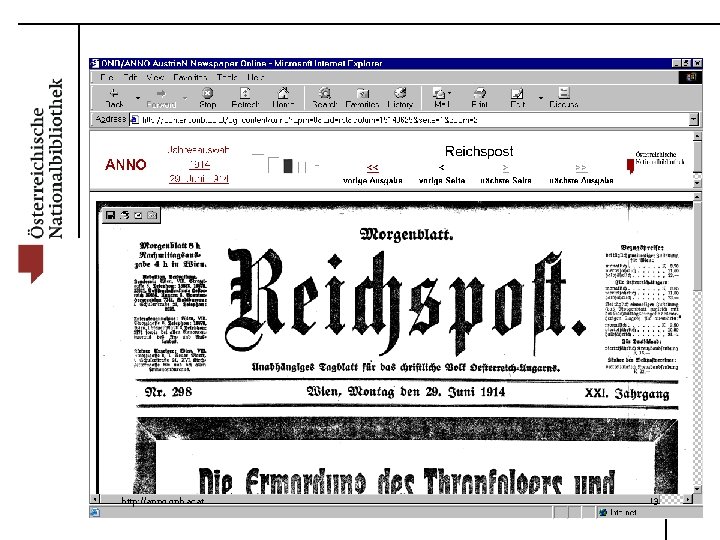Go to nächste Ausgabe with >> link
This screenshot has height=540, width=720.
point(581,168)
